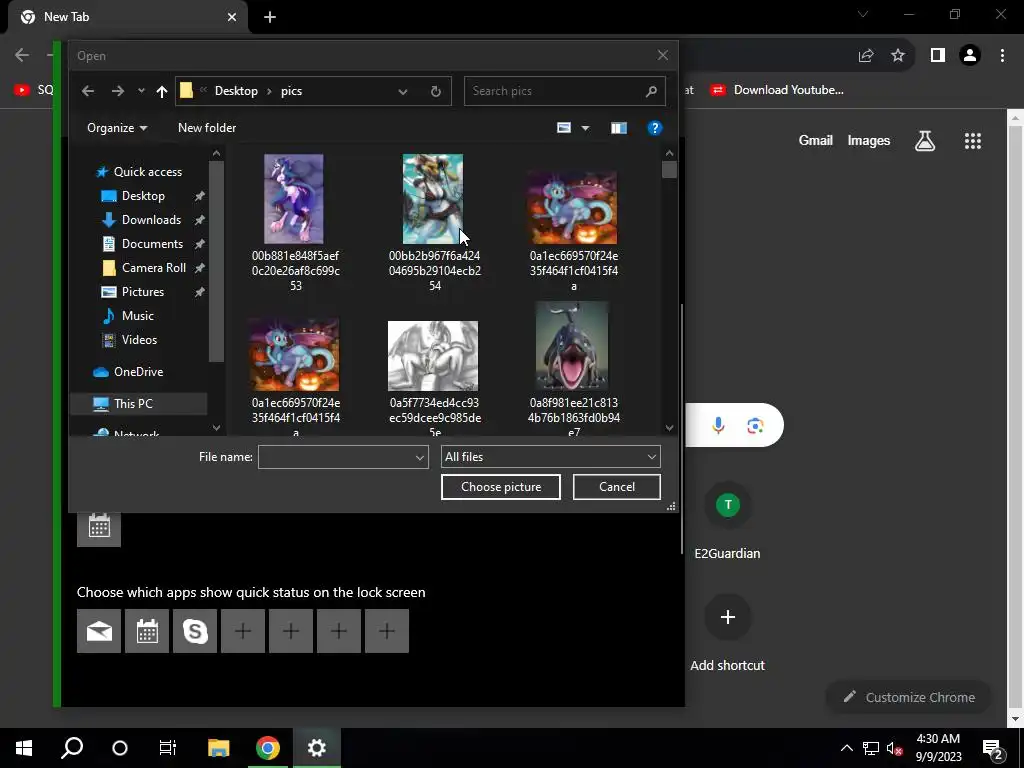Search by image with Google Lens

click(755, 426)
